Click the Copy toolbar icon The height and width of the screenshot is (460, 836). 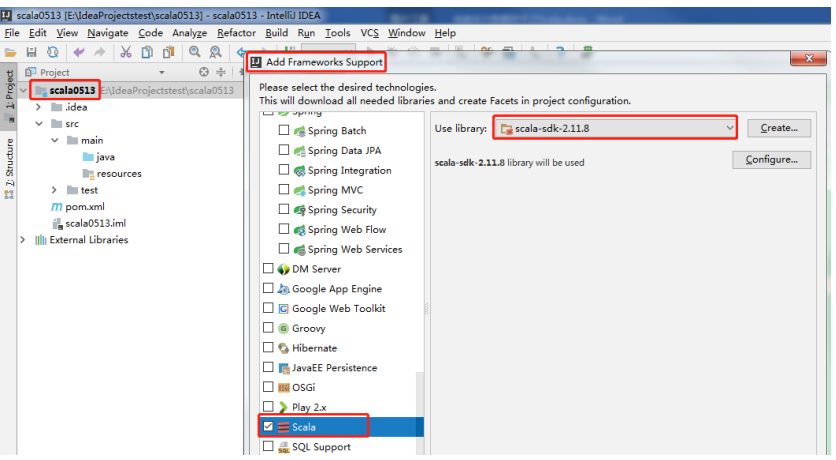click(147, 52)
